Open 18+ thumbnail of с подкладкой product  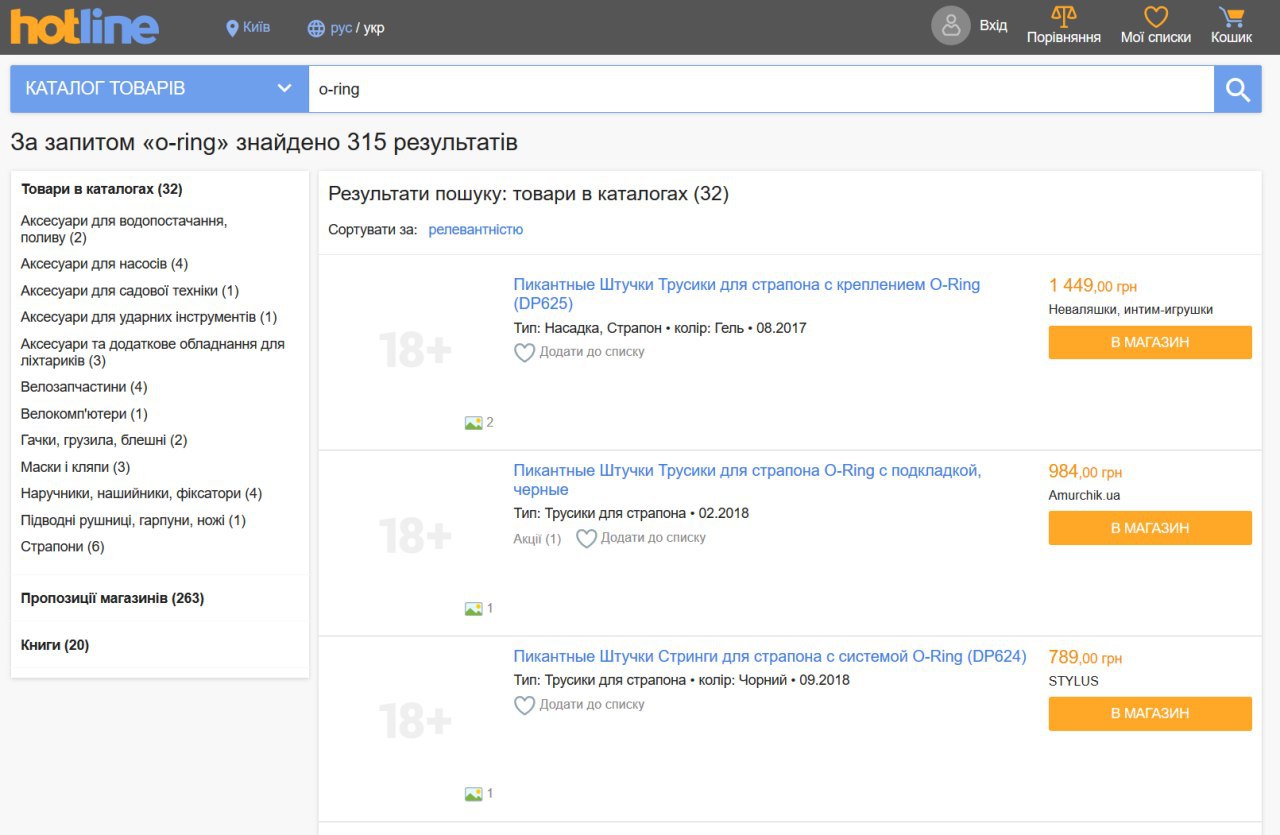415,536
